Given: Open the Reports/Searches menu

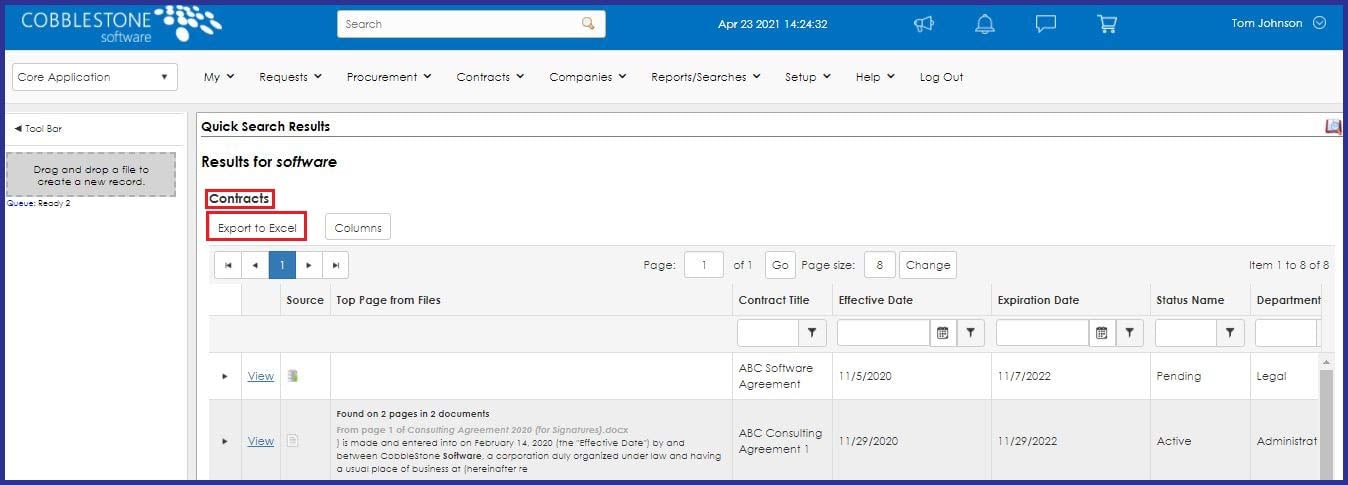Looking at the screenshot, I should [x=706, y=77].
